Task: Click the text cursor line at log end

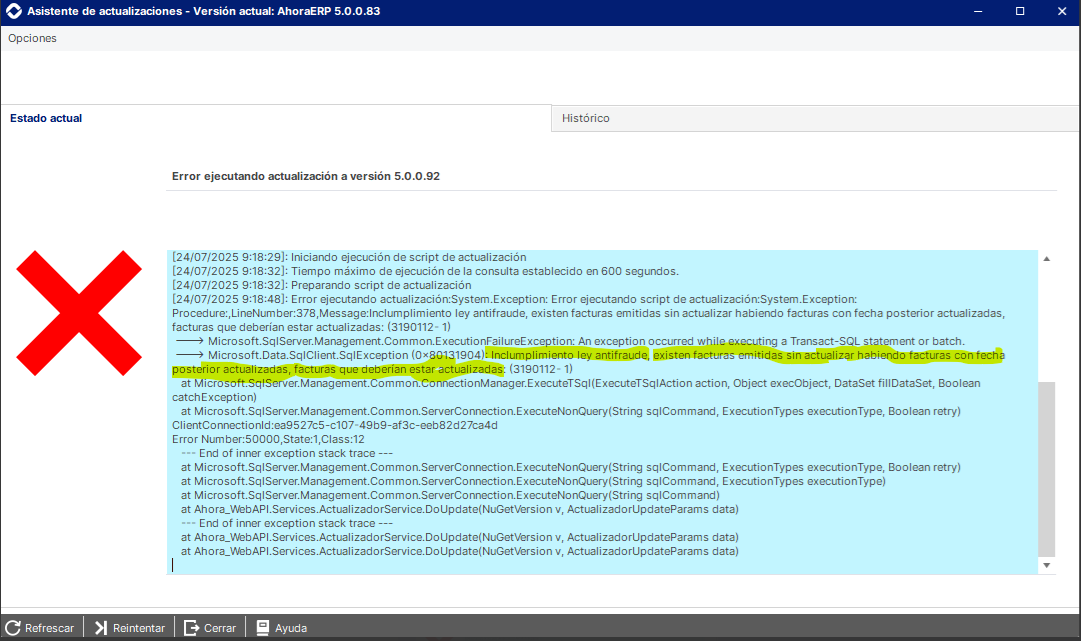Action: tap(172, 565)
